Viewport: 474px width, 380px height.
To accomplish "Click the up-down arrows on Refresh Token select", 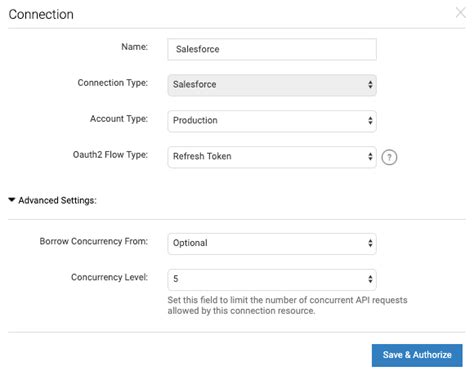I will tap(370, 156).
